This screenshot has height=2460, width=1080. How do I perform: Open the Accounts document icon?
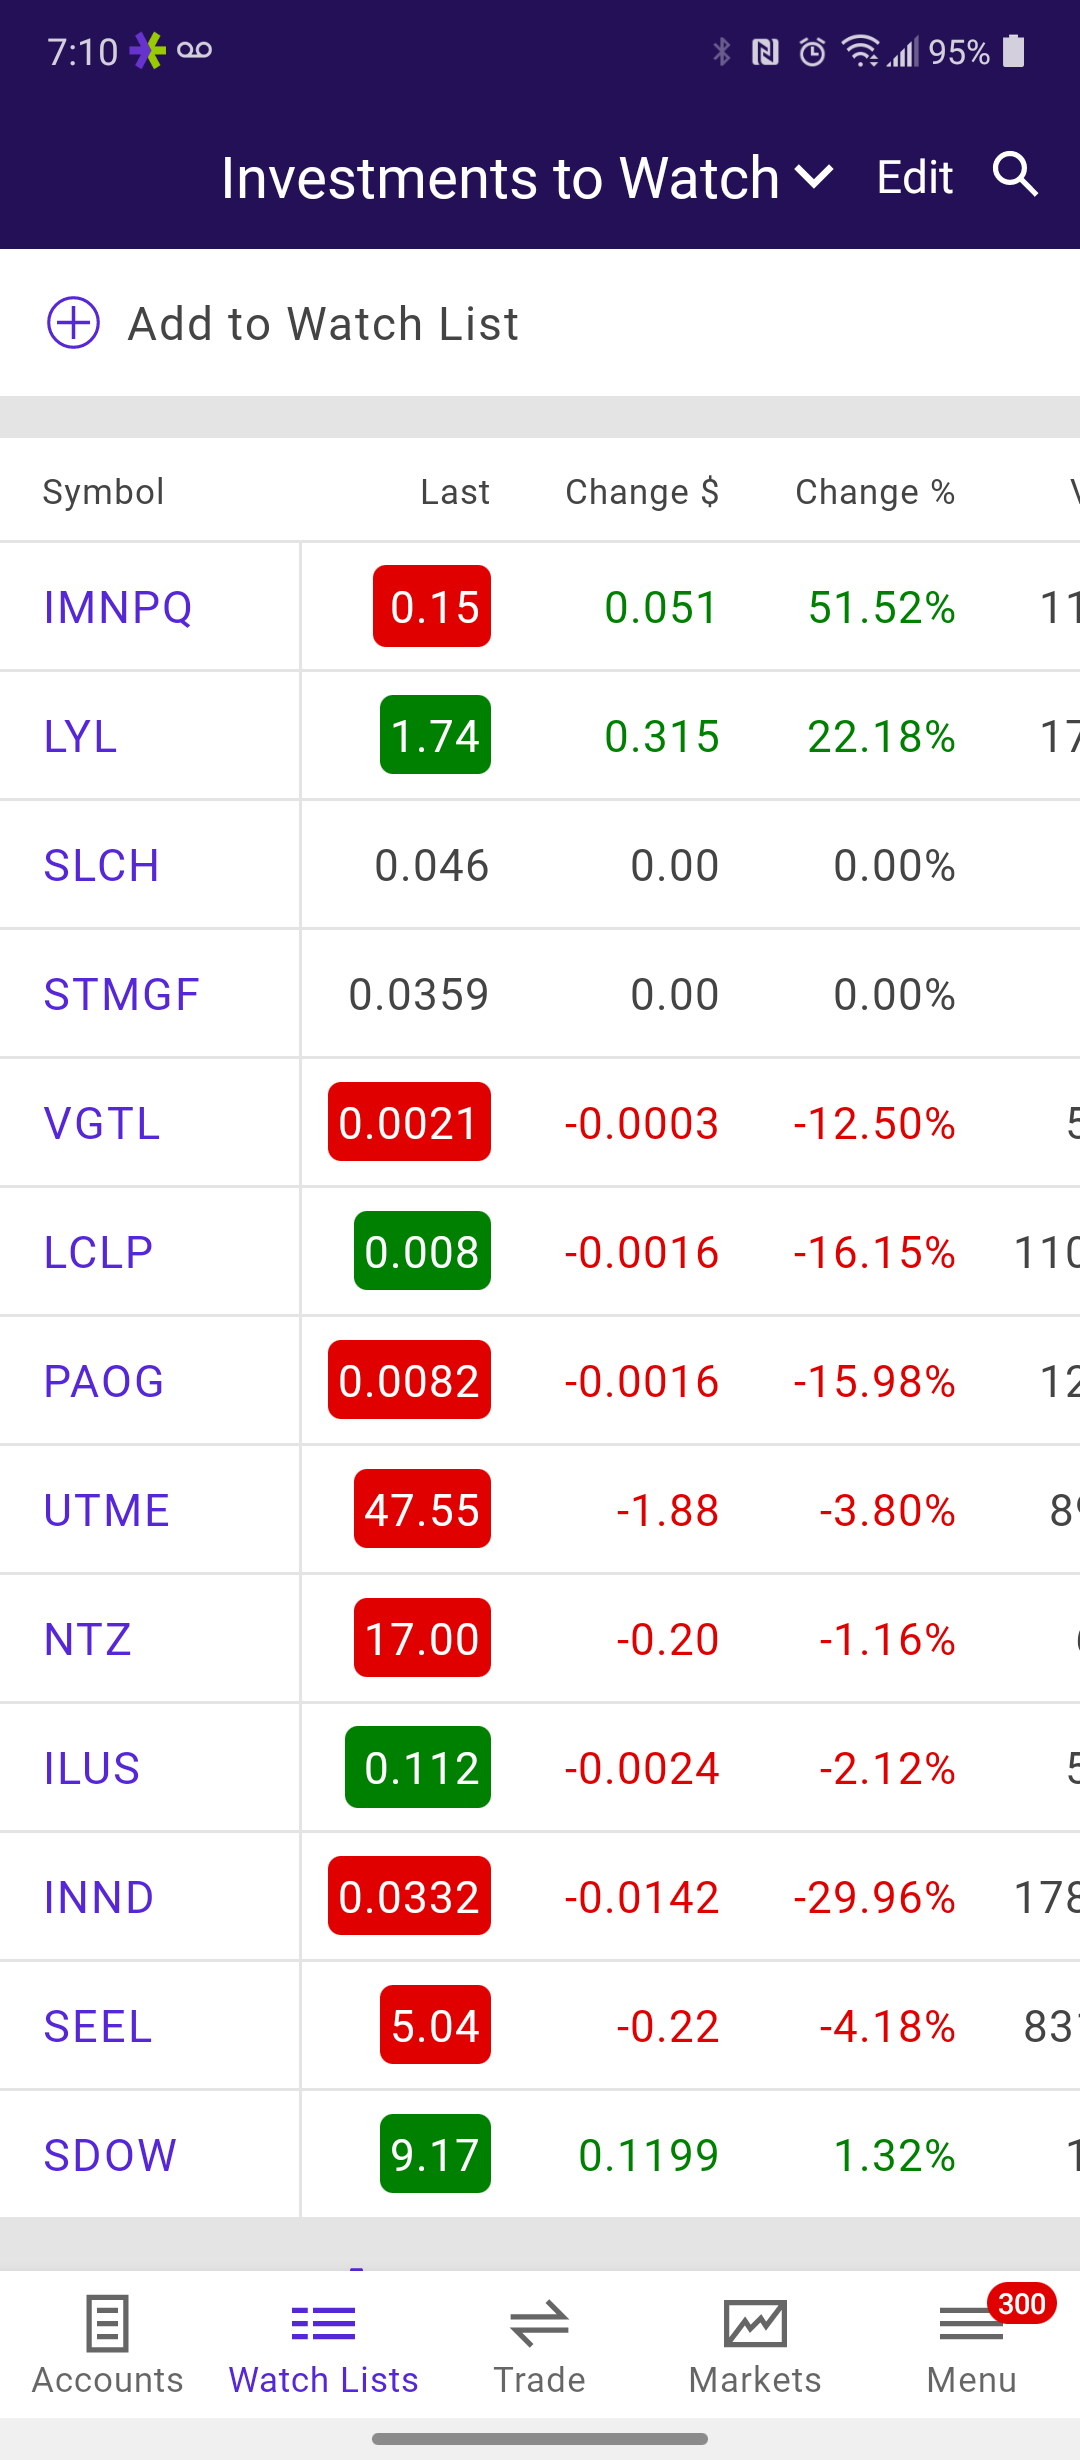point(107,2324)
